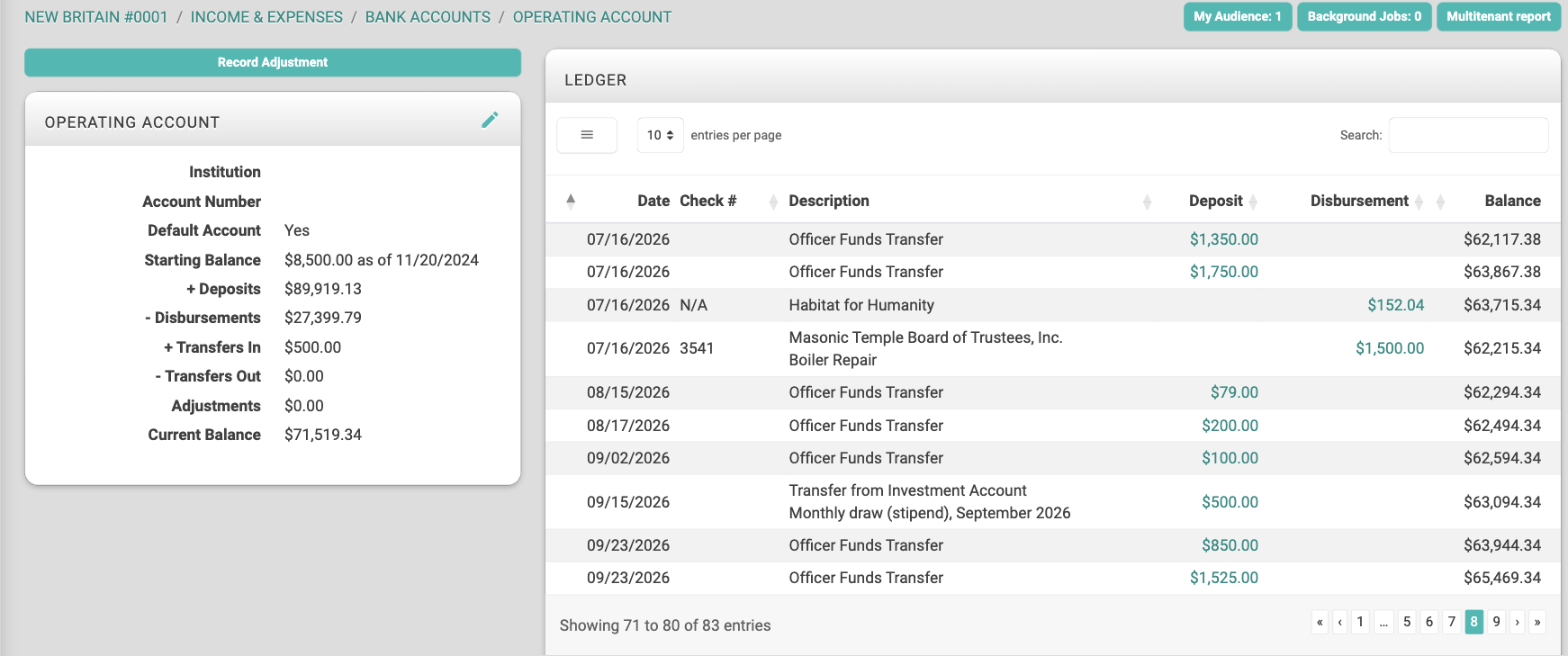Open the ledger column menu (hamburger icon)
This screenshot has width=1568, height=656.
[587, 135]
